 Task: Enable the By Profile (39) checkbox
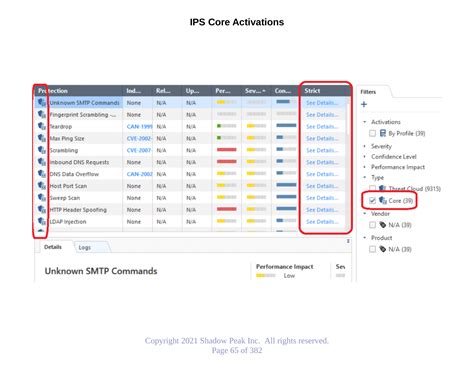click(373, 133)
